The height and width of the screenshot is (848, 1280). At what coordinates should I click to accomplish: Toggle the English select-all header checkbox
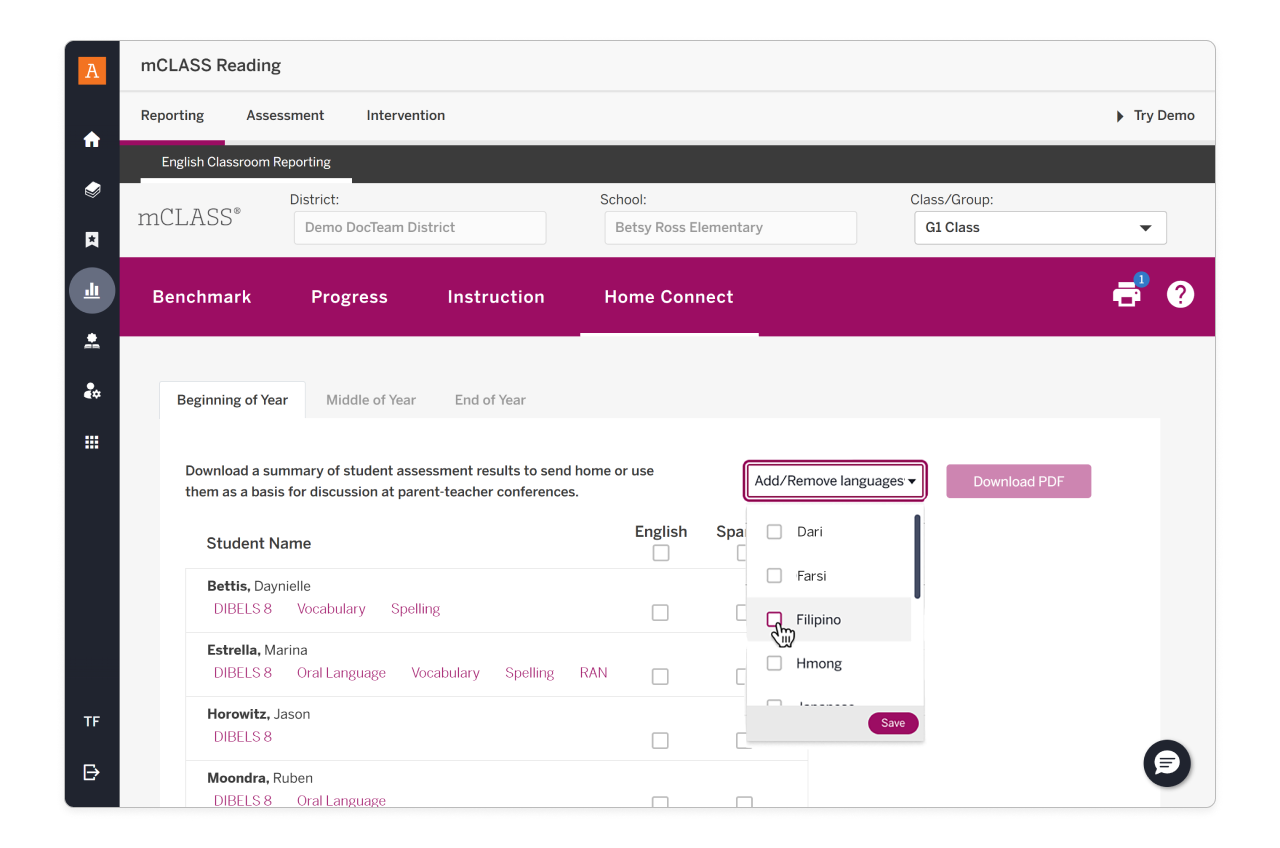pos(661,553)
